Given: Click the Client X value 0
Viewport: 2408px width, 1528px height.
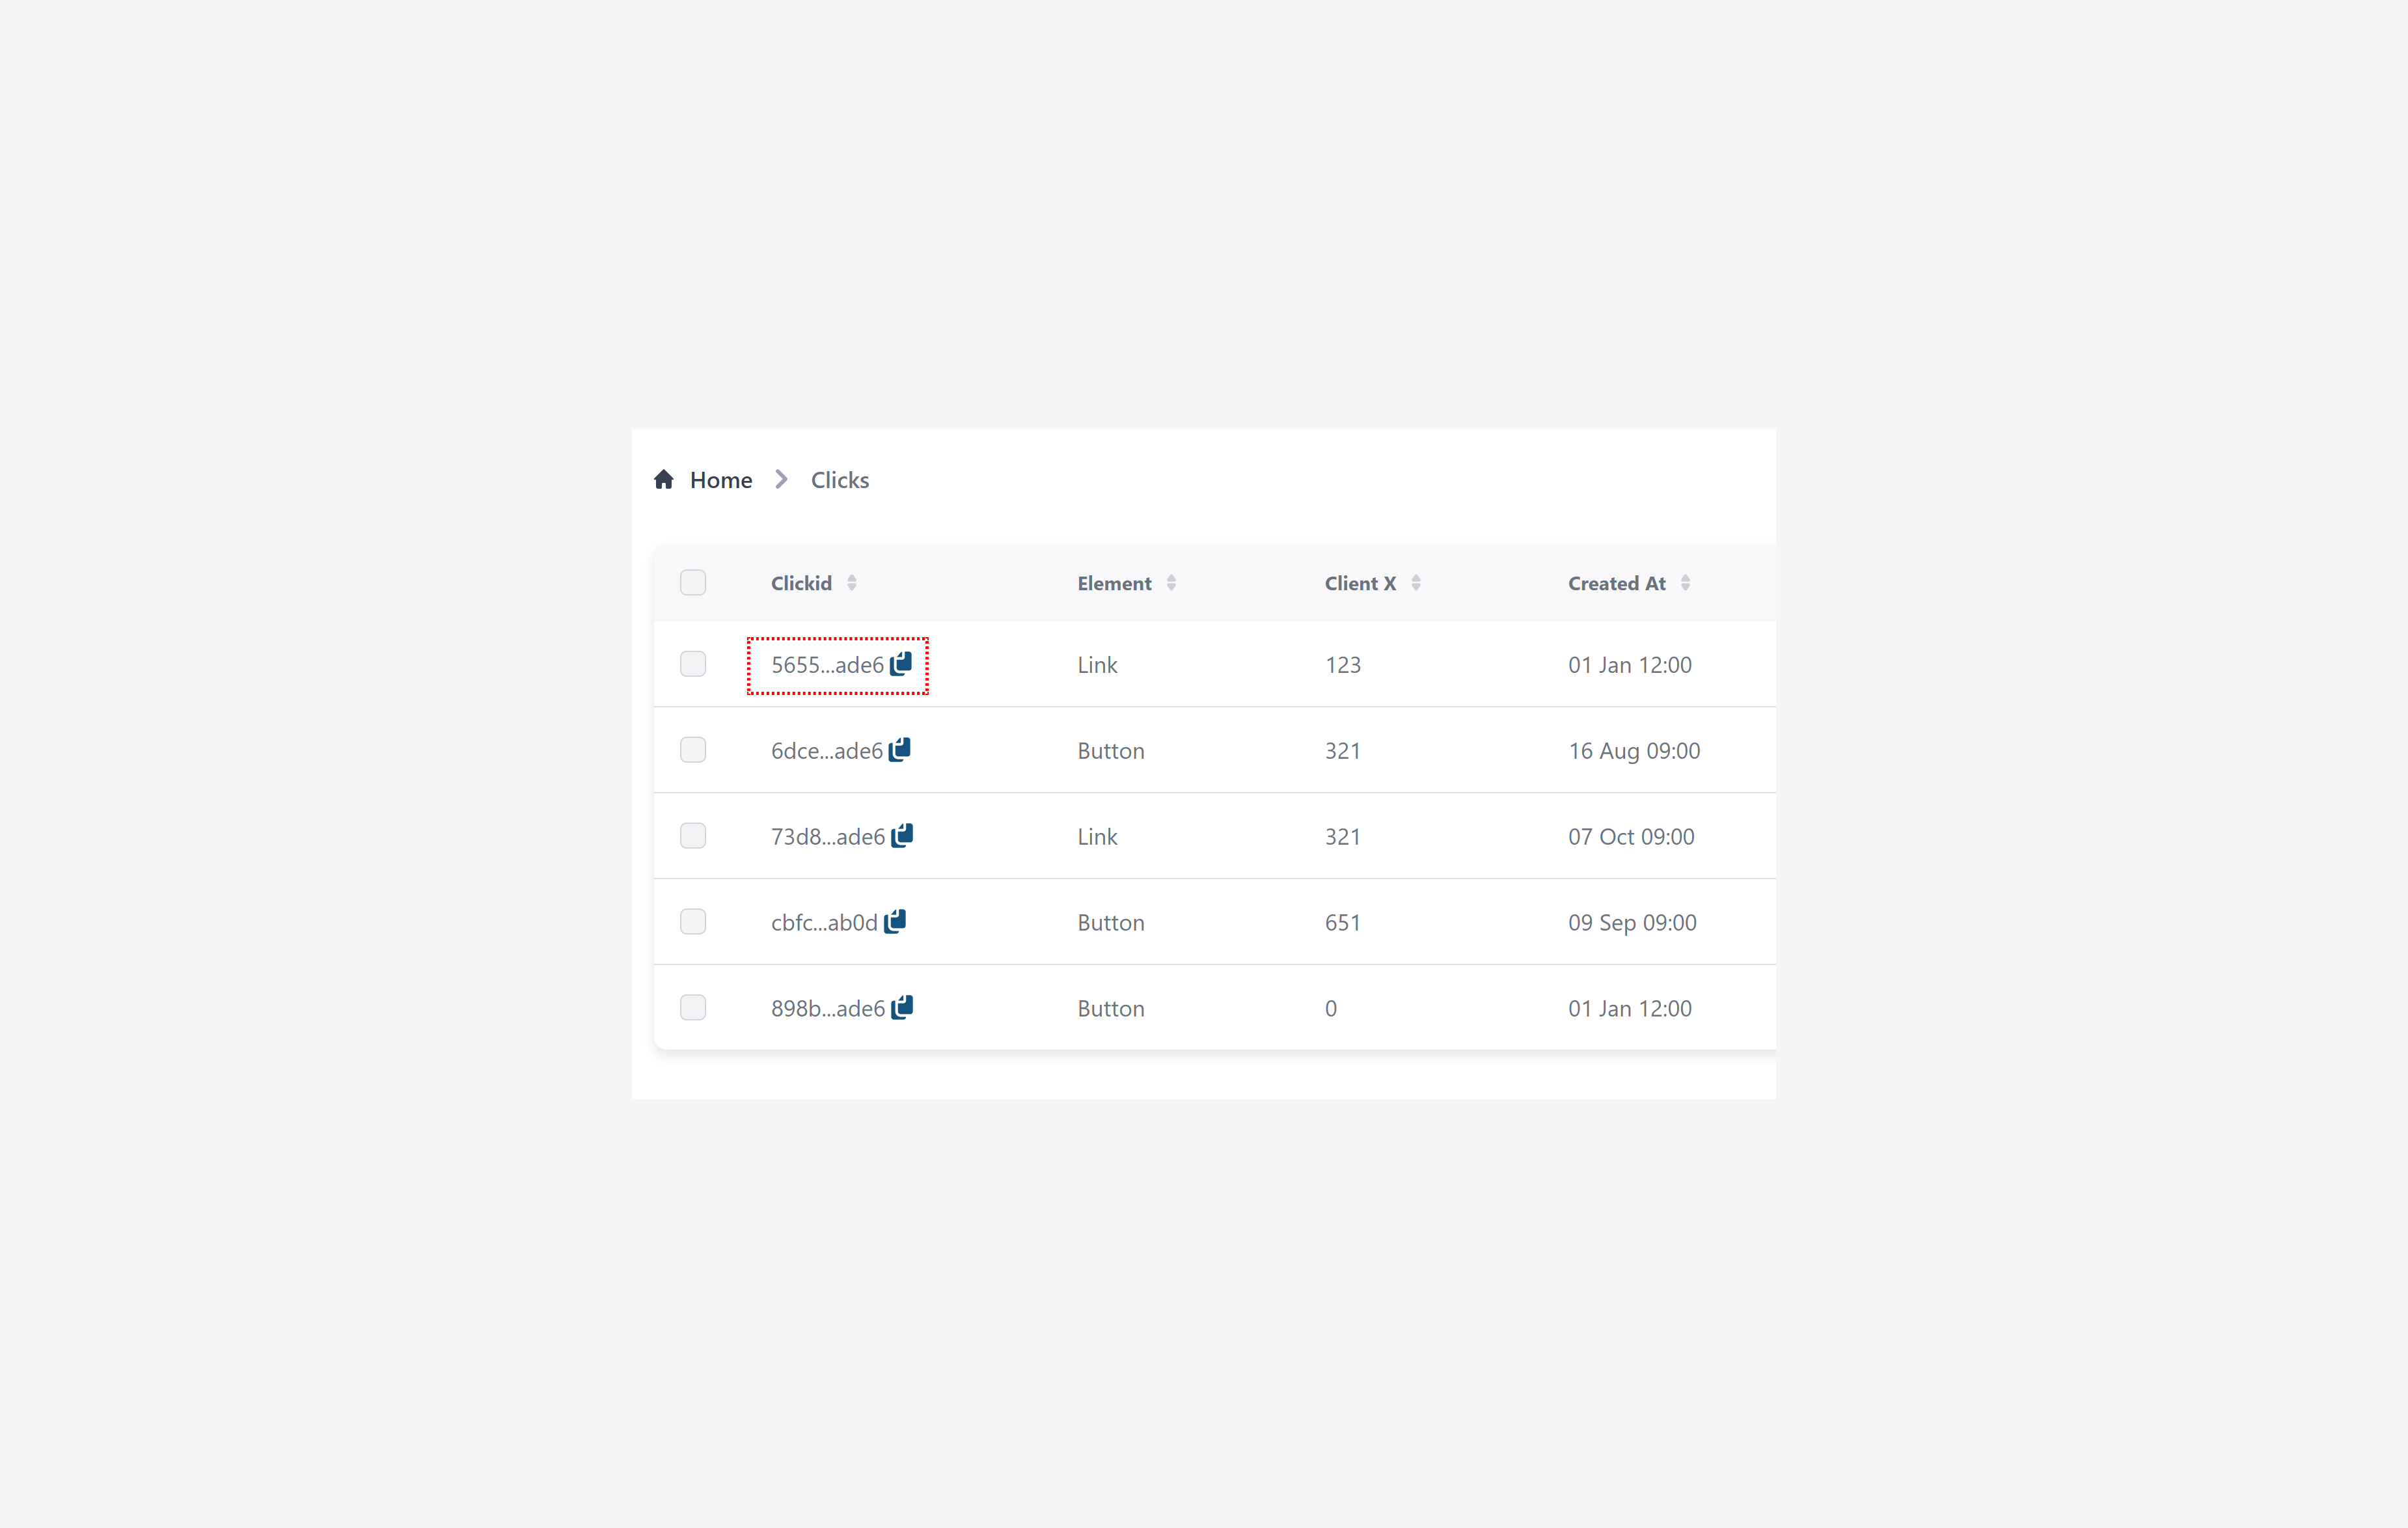Looking at the screenshot, I should [x=1331, y=1009].
